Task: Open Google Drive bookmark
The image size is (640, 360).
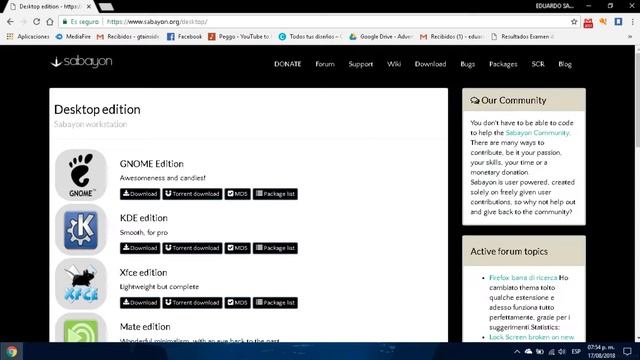Action: click(381, 36)
